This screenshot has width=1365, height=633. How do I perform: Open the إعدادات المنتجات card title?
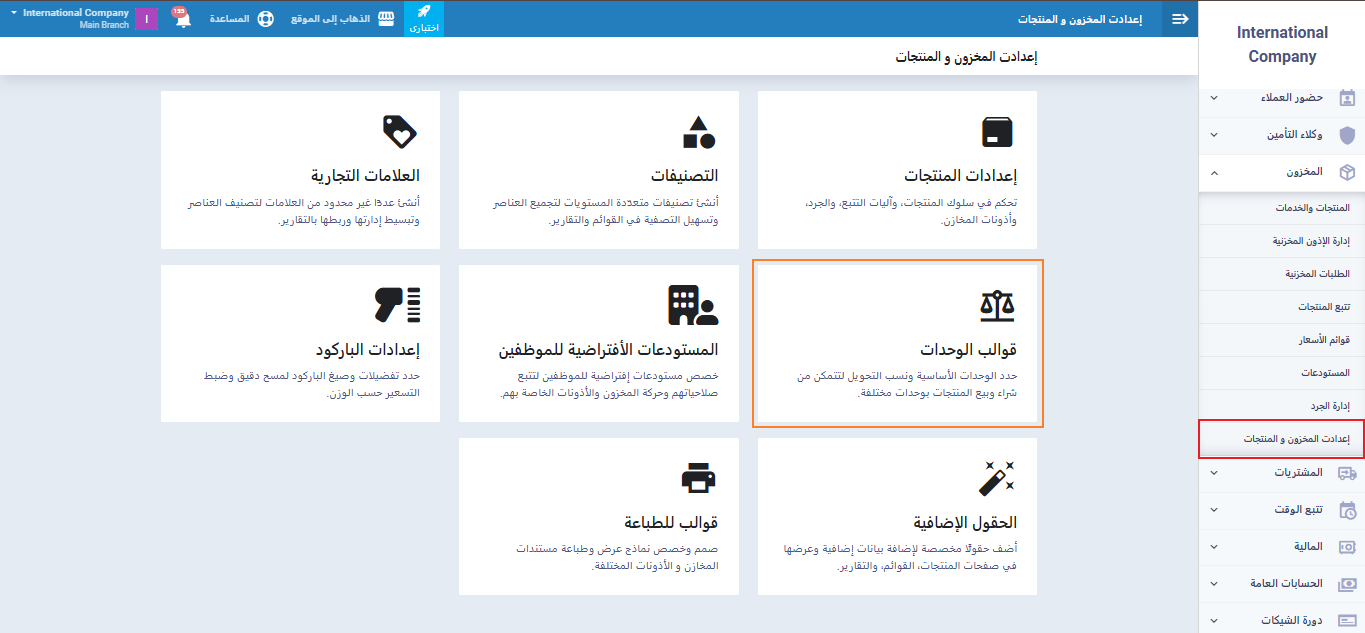click(x=960, y=176)
